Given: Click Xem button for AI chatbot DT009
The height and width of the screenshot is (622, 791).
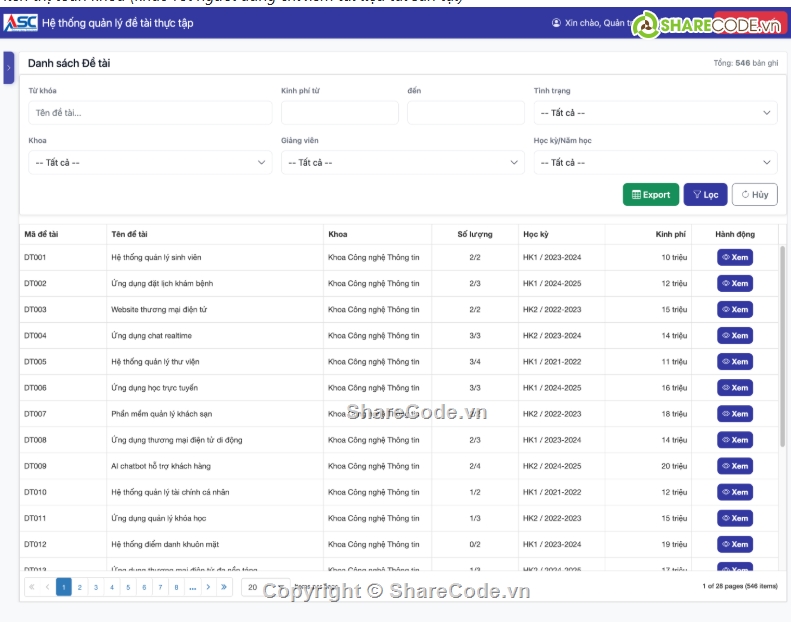Looking at the screenshot, I should (x=735, y=466).
